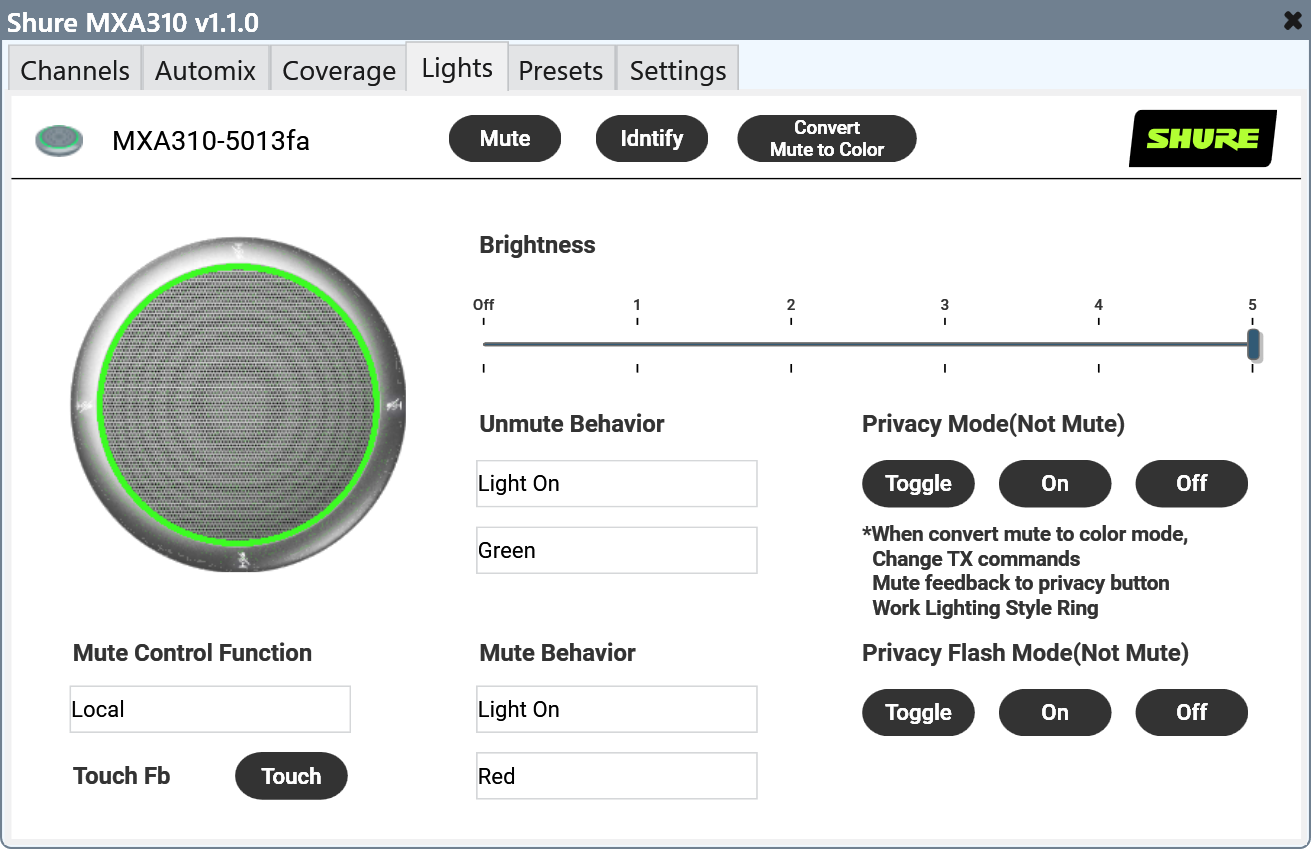Open the Automix tab
1311x849 pixels.
(206, 70)
